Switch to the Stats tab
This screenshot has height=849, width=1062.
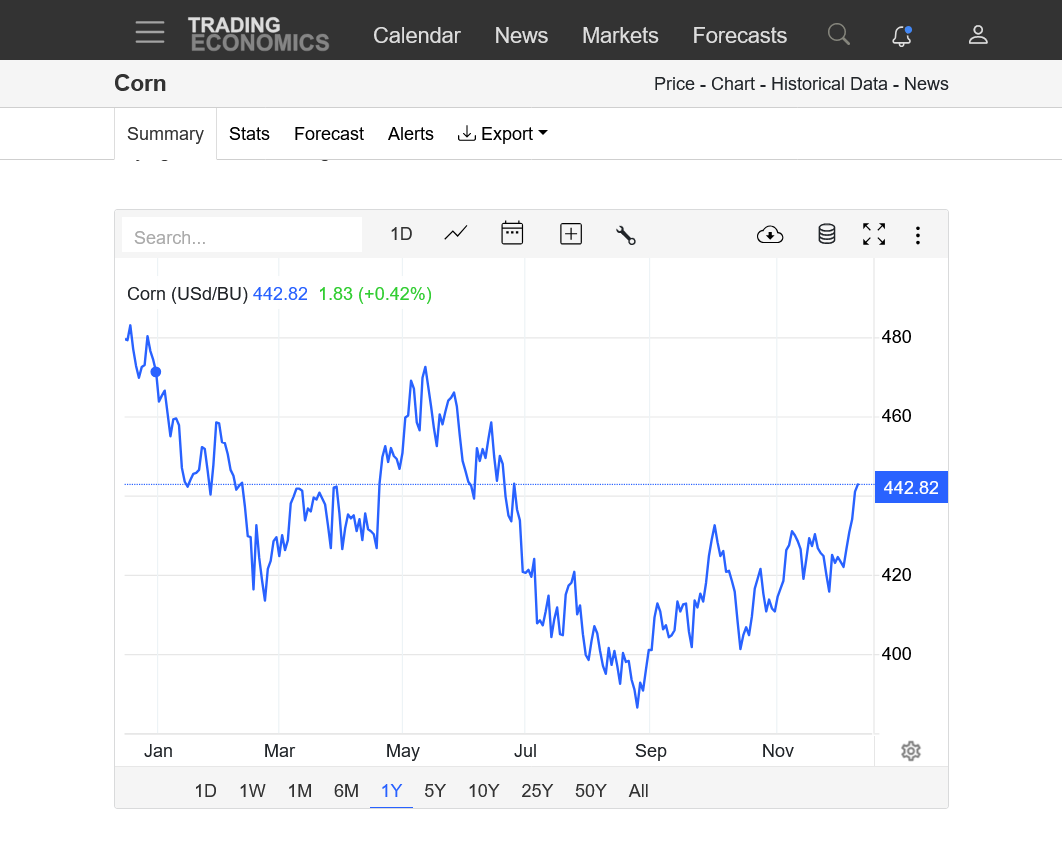249,134
